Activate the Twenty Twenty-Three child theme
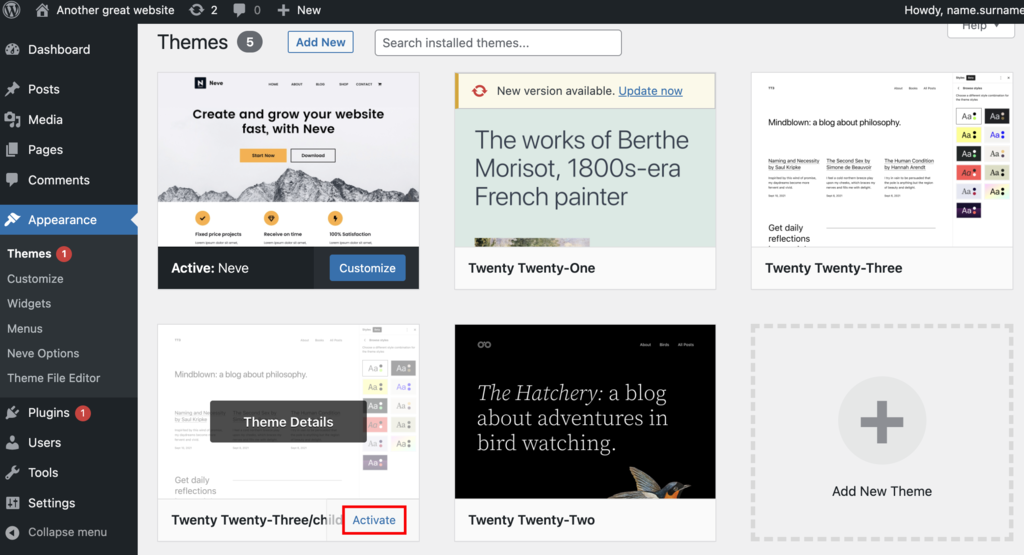 374,520
